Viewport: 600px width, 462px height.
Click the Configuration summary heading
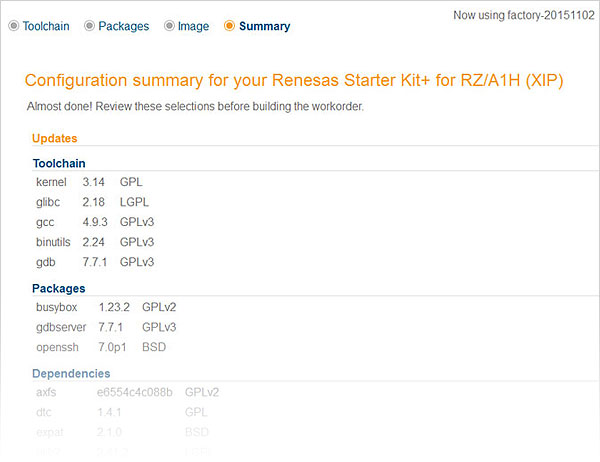tap(294, 80)
